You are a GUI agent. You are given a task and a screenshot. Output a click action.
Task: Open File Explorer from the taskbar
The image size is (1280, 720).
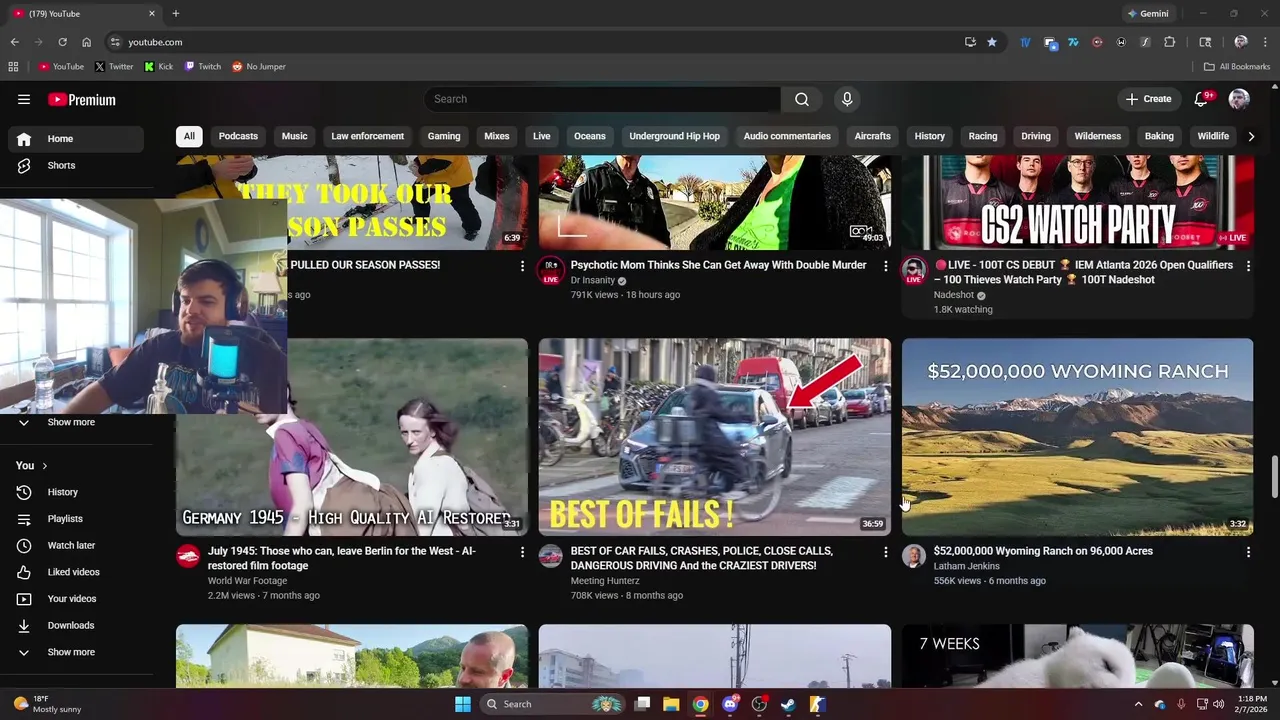pyautogui.click(x=671, y=704)
